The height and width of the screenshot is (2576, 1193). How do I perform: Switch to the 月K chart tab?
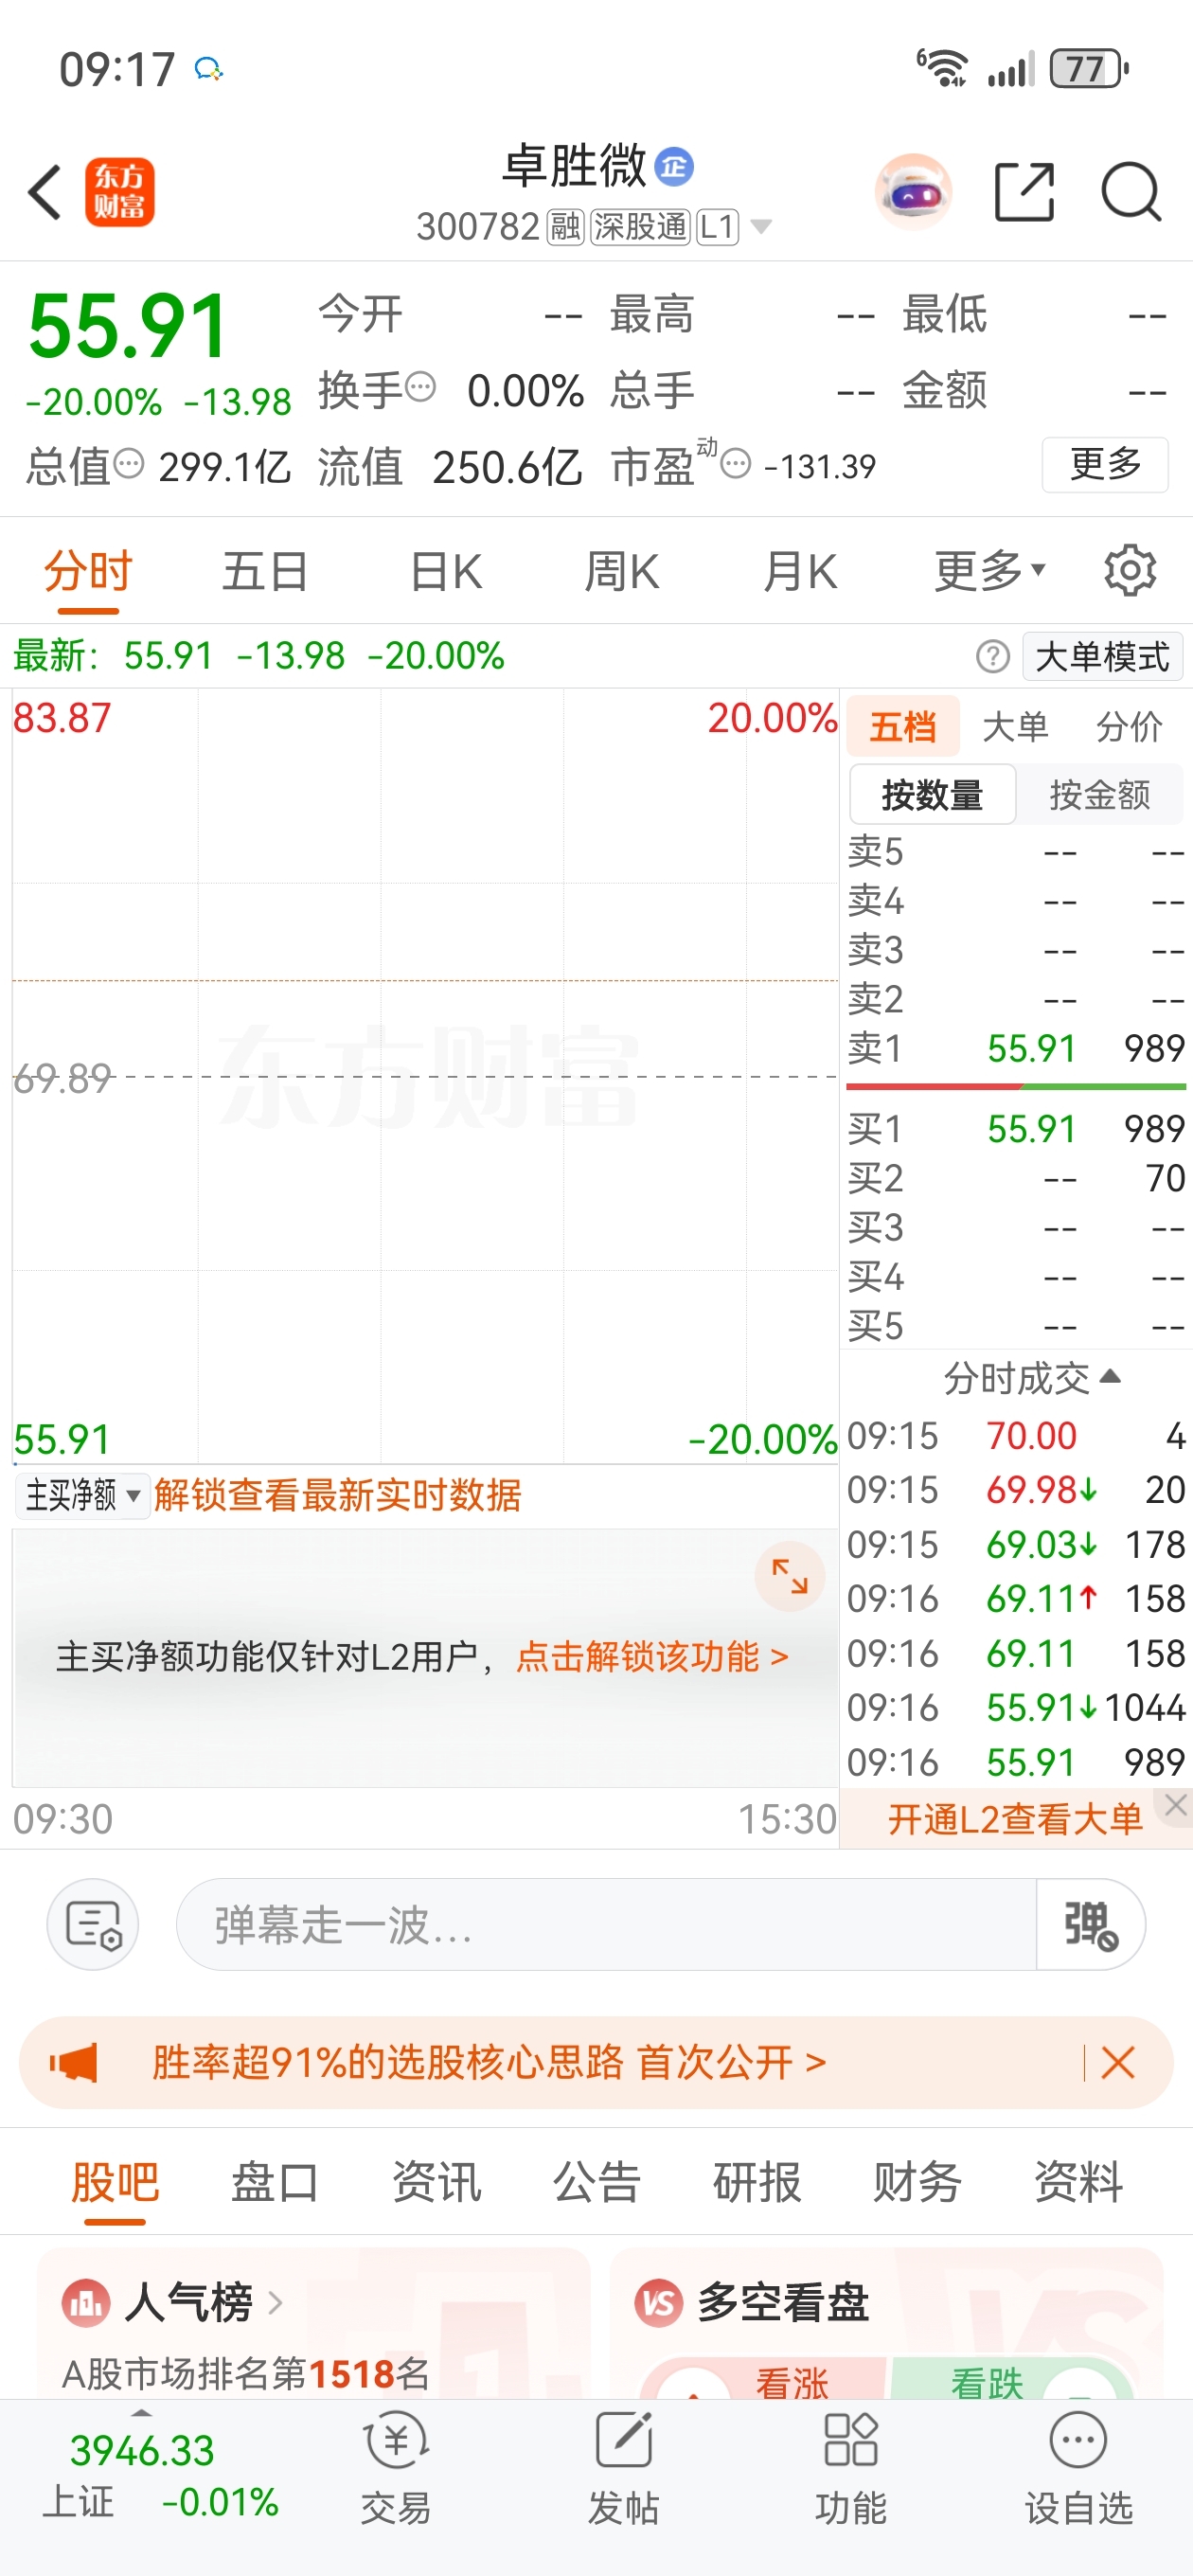point(799,572)
